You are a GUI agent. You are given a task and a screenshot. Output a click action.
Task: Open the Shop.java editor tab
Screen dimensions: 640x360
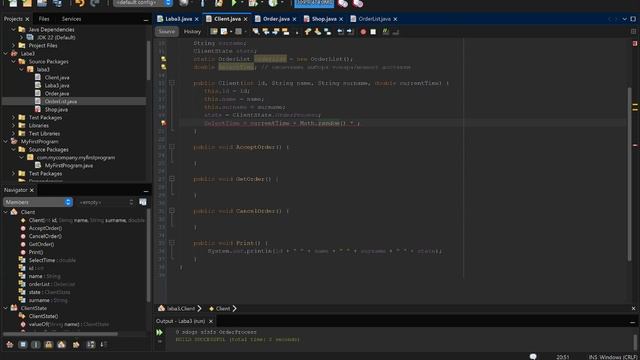pyautogui.click(x=324, y=19)
